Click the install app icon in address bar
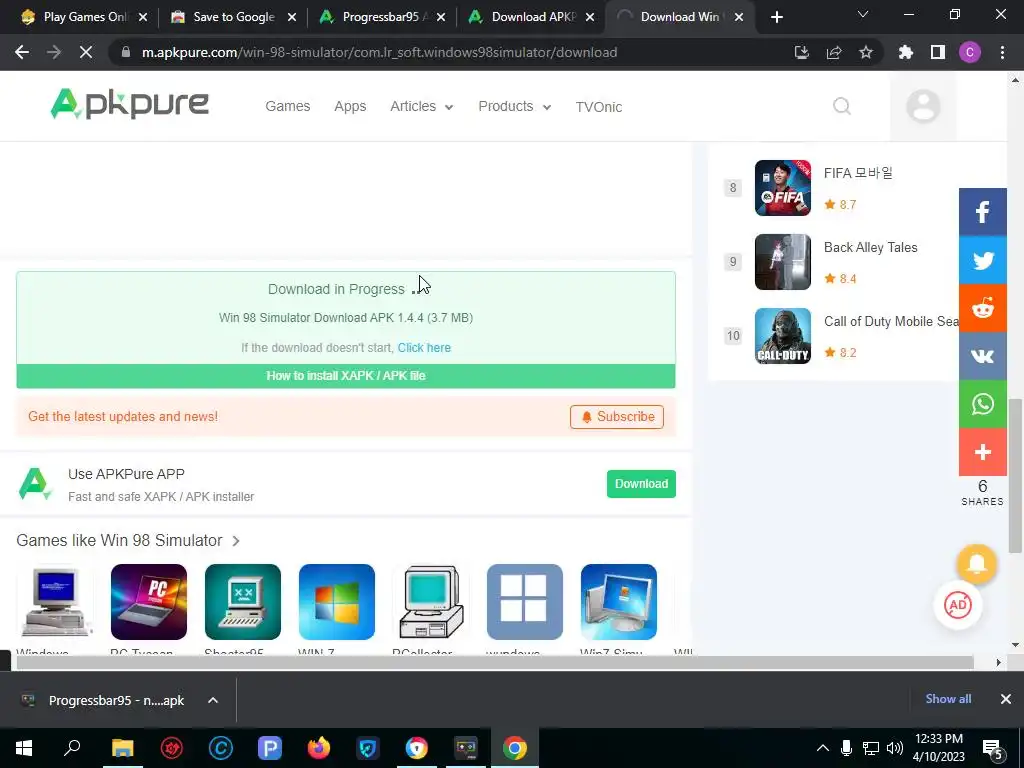 point(801,52)
